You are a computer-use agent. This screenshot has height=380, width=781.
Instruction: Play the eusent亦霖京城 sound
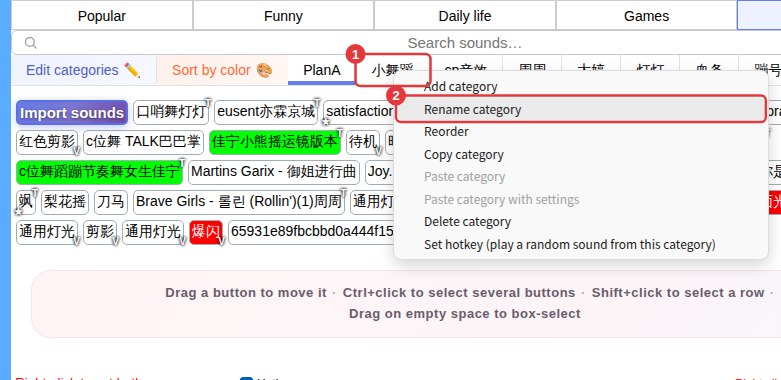266,113
